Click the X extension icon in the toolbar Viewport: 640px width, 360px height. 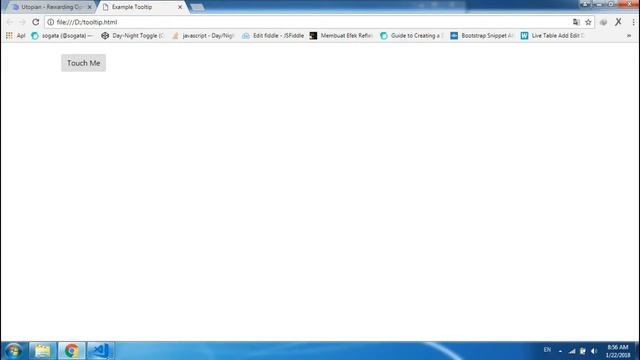(618, 22)
